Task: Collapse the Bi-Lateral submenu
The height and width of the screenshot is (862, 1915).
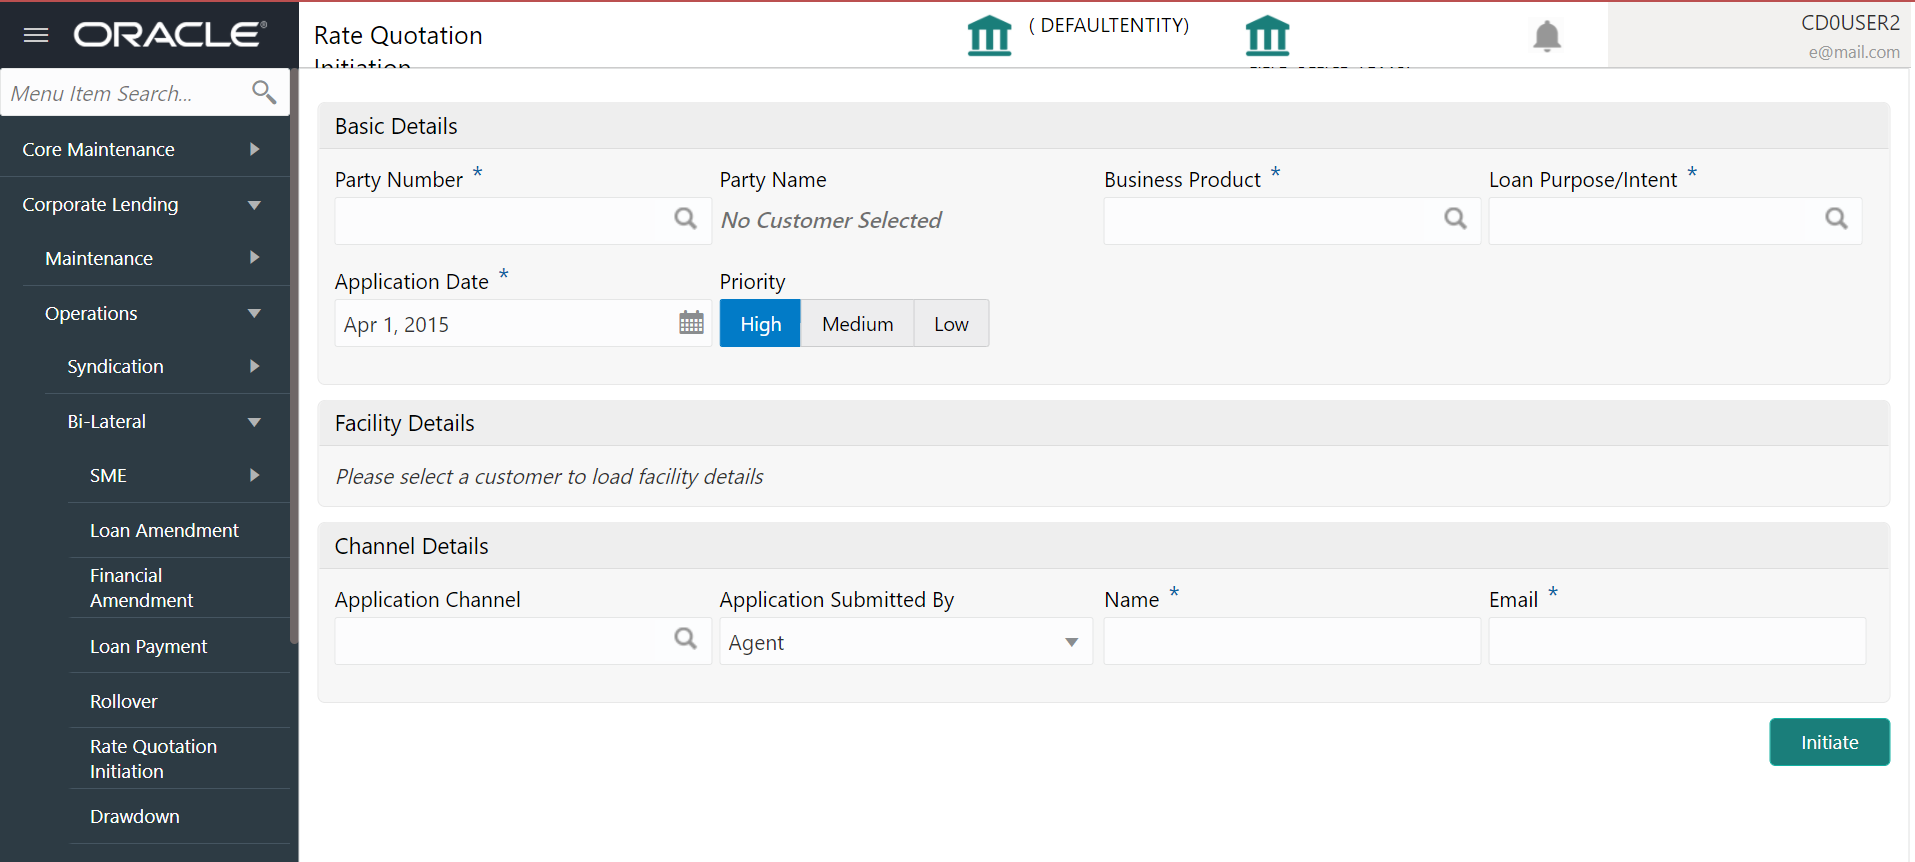Action: pyautogui.click(x=167, y=421)
